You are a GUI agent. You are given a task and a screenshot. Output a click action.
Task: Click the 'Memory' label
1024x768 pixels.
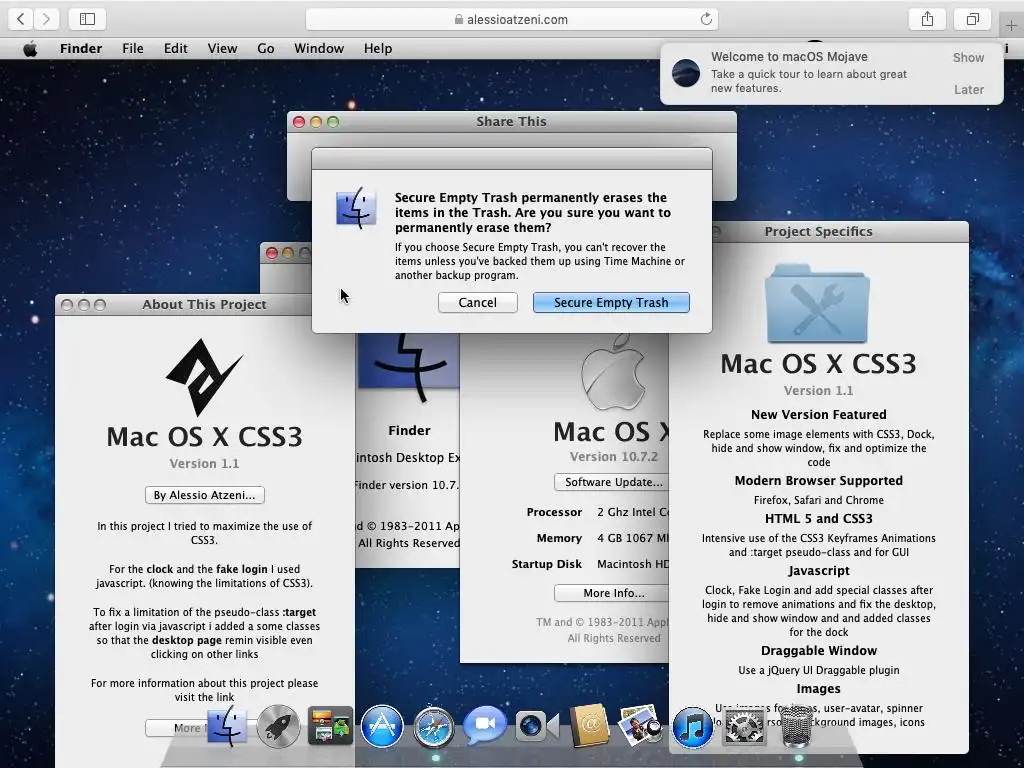pos(559,538)
